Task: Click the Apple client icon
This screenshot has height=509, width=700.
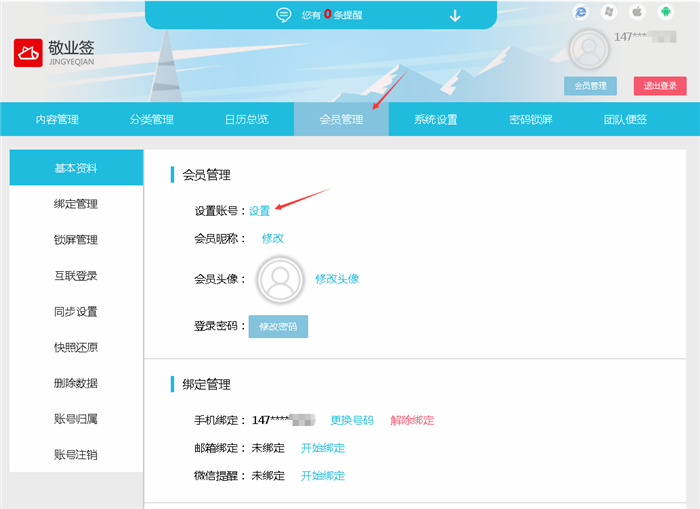Action: [x=636, y=12]
